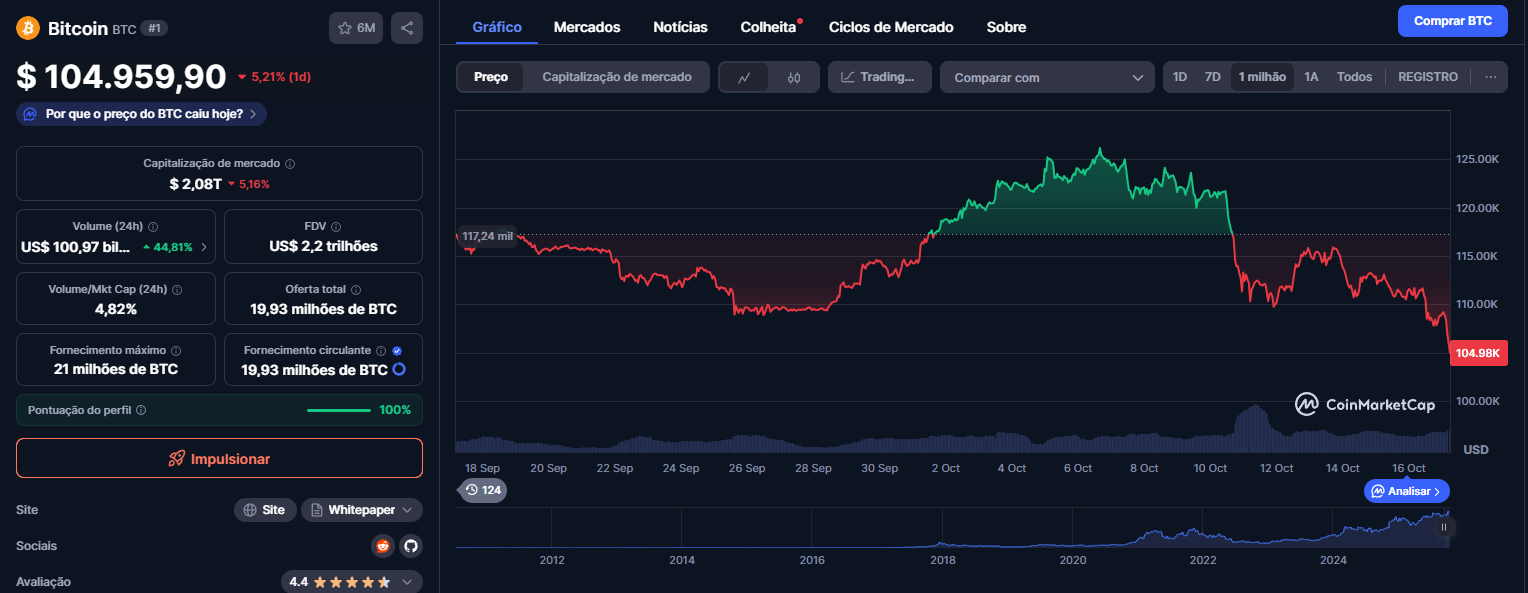Toggle chart to Capitalização de mercado

[616, 77]
